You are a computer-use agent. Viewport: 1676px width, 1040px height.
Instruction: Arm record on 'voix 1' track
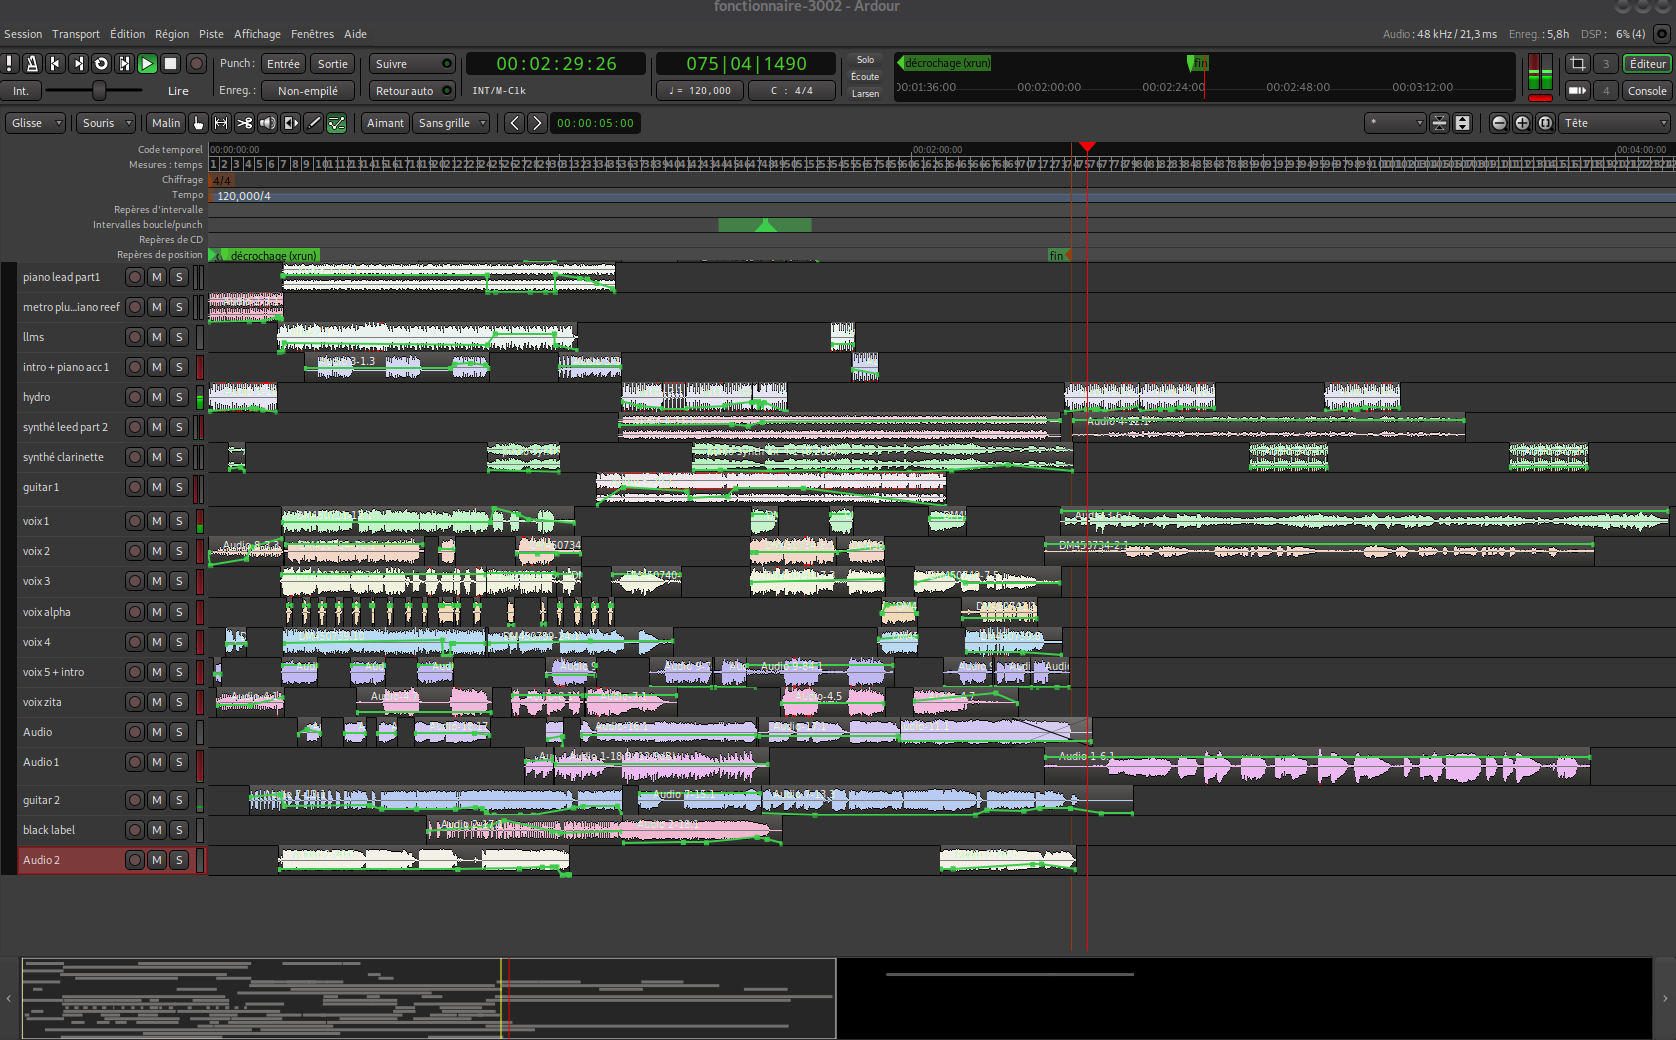coord(135,521)
